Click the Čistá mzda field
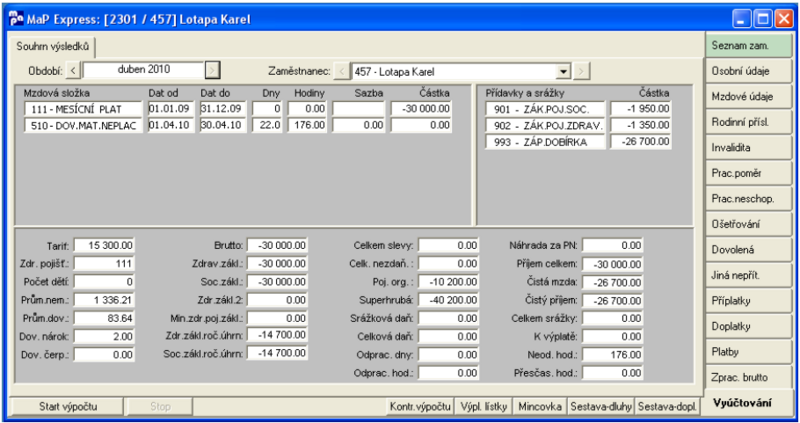800x423 pixels. coord(613,283)
